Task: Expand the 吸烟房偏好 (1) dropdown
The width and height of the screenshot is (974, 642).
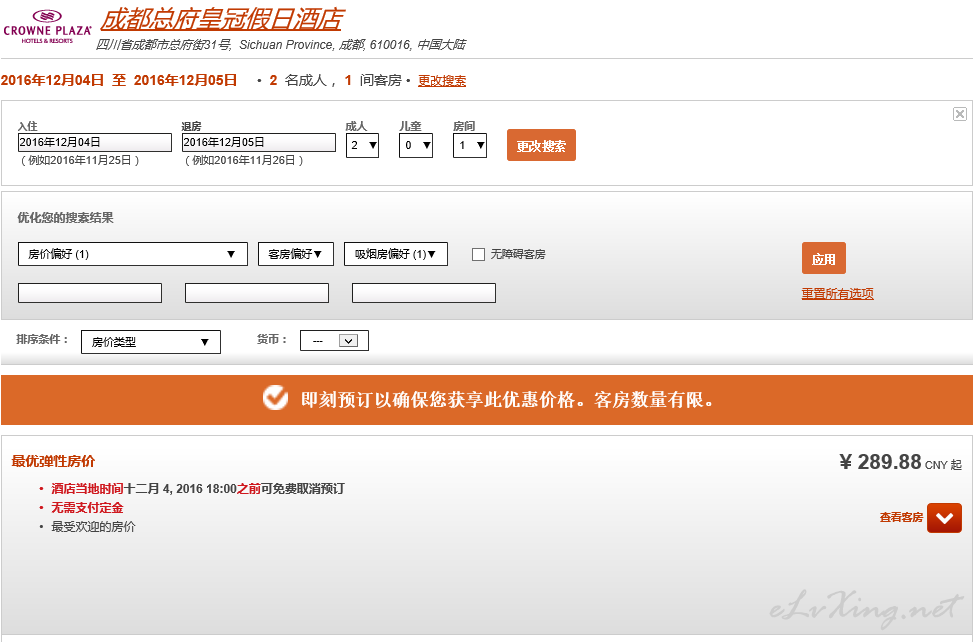Action: [396, 254]
